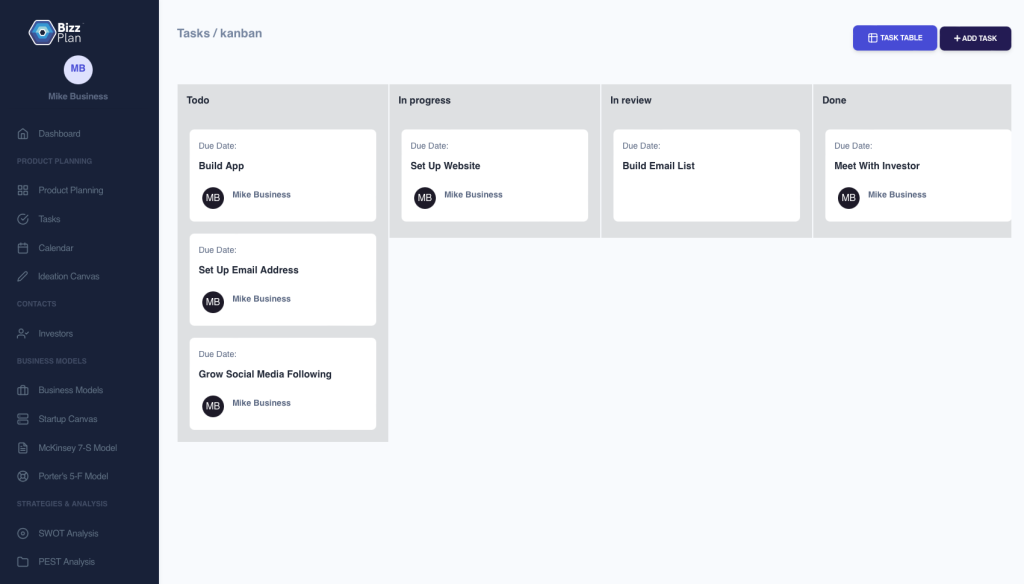Open the Build App task card
The height and width of the screenshot is (584, 1024).
tap(282, 166)
